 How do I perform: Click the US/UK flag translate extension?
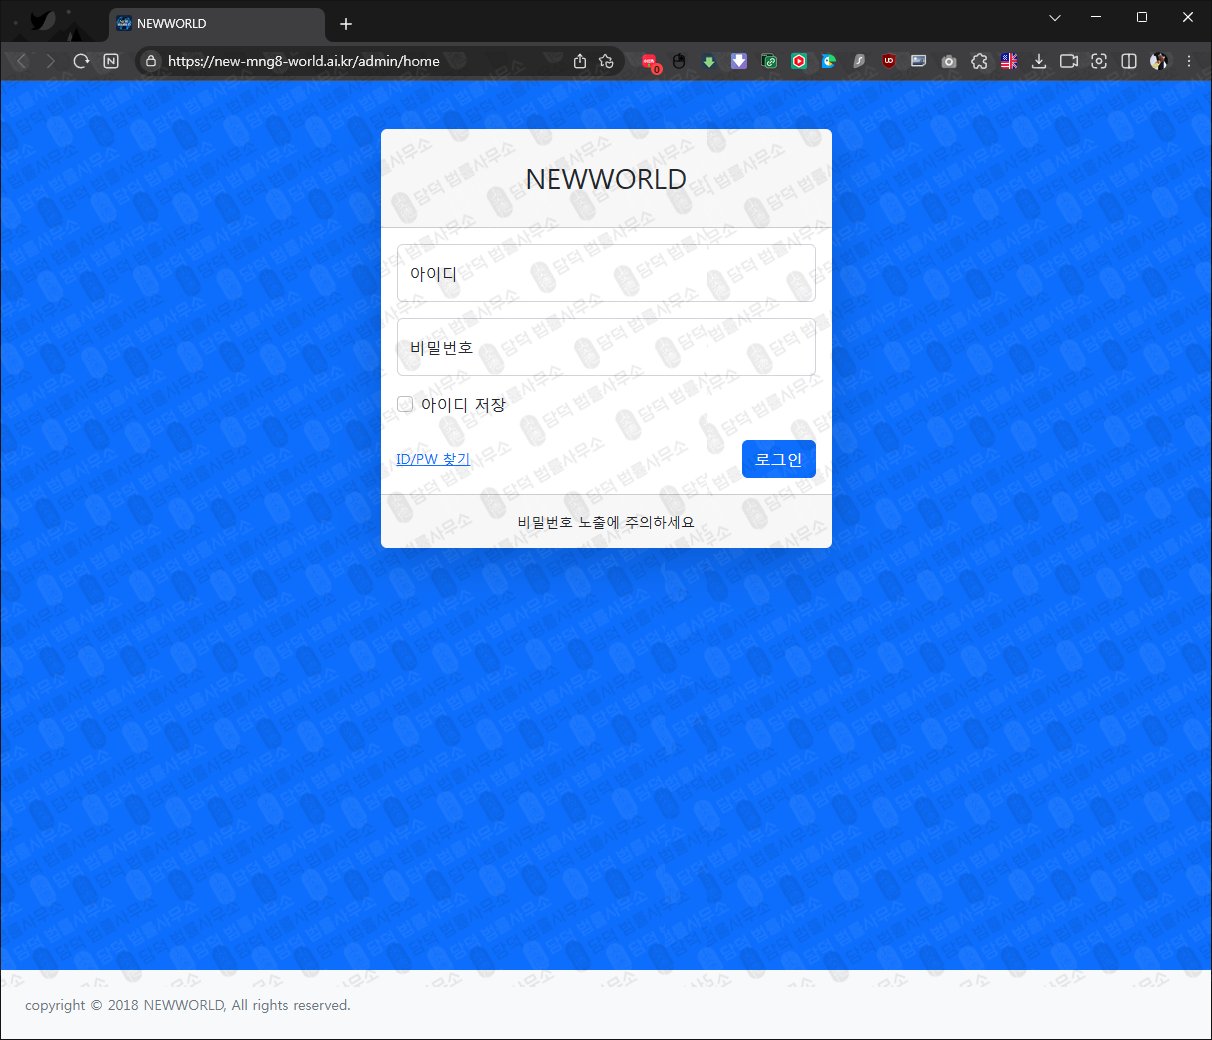1009,61
